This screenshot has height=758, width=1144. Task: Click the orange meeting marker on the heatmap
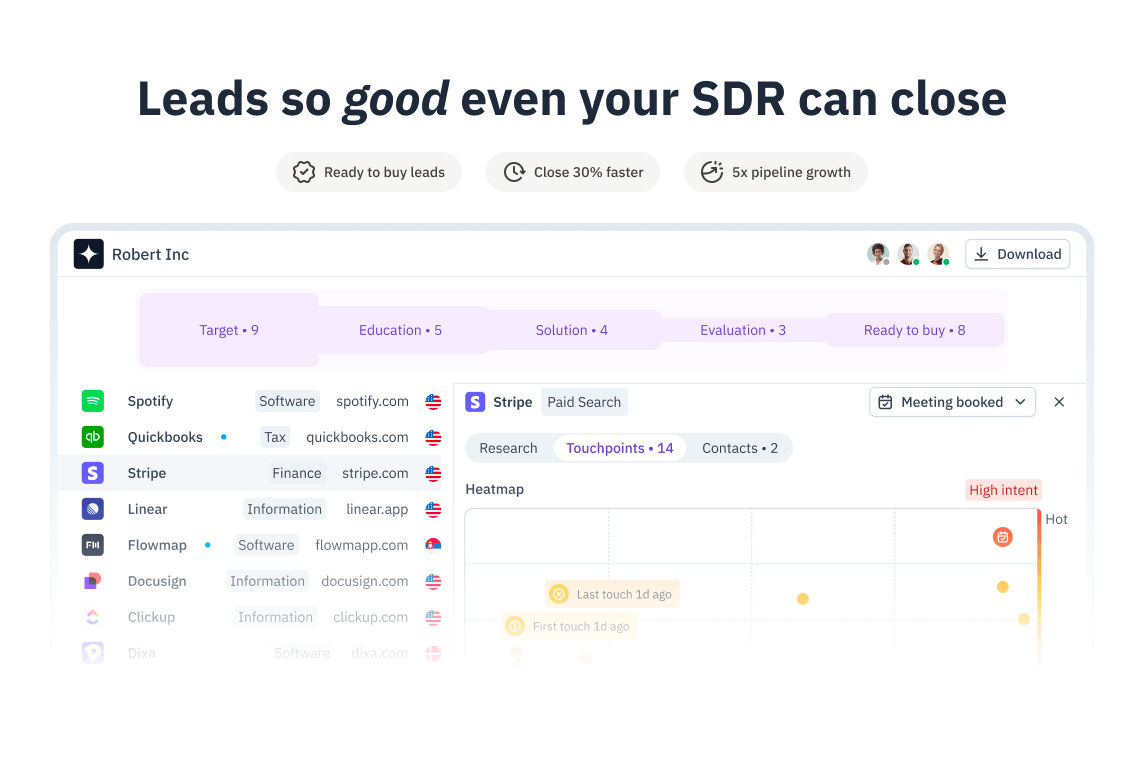pos(1002,537)
